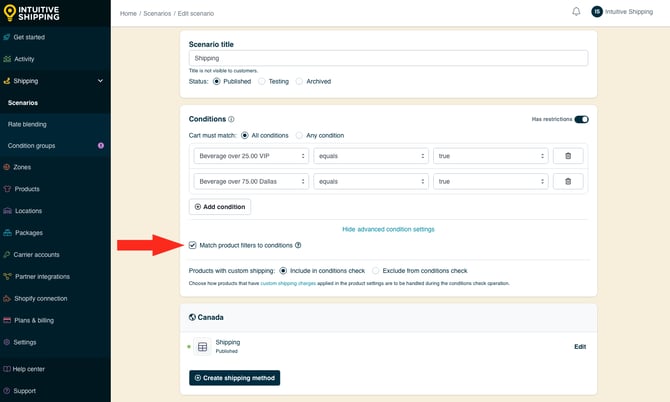Open true value dropdown in second row

pos(491,182)
